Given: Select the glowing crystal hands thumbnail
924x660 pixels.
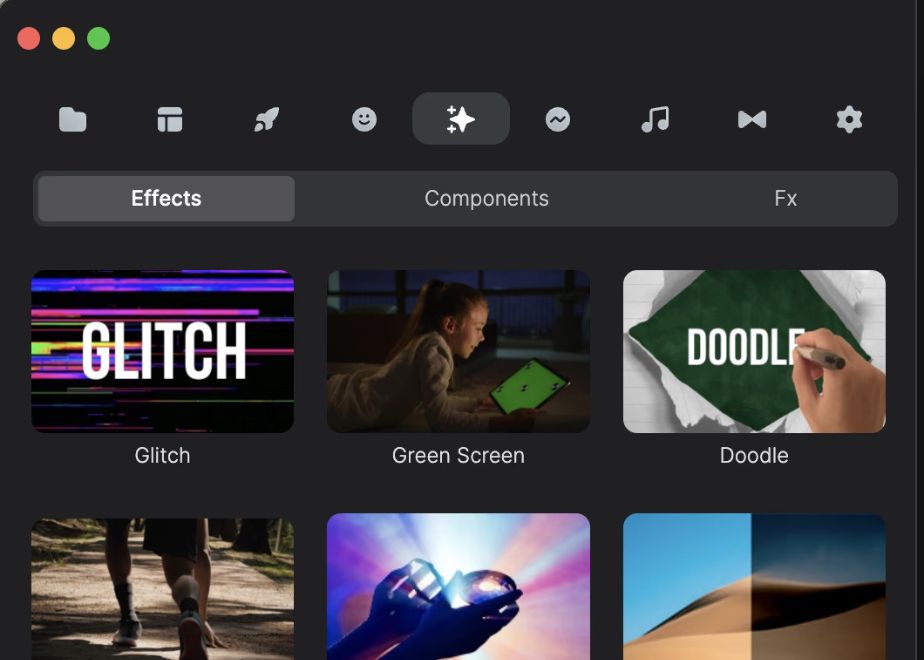Looking at the screenshot, I should point(458,588).
